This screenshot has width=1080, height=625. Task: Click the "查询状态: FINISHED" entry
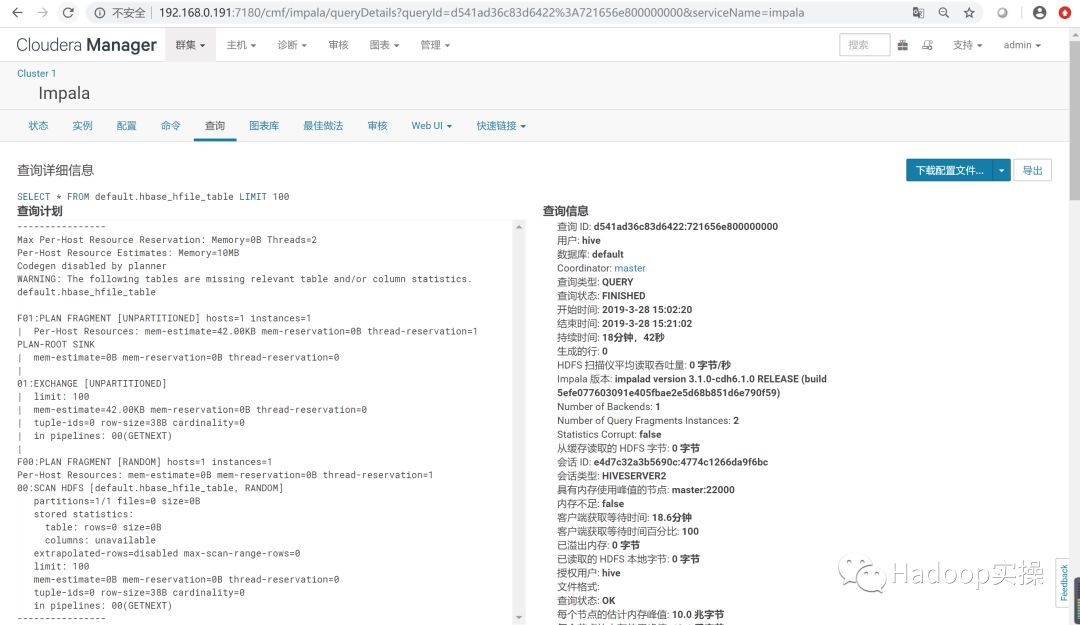point(601,296)
